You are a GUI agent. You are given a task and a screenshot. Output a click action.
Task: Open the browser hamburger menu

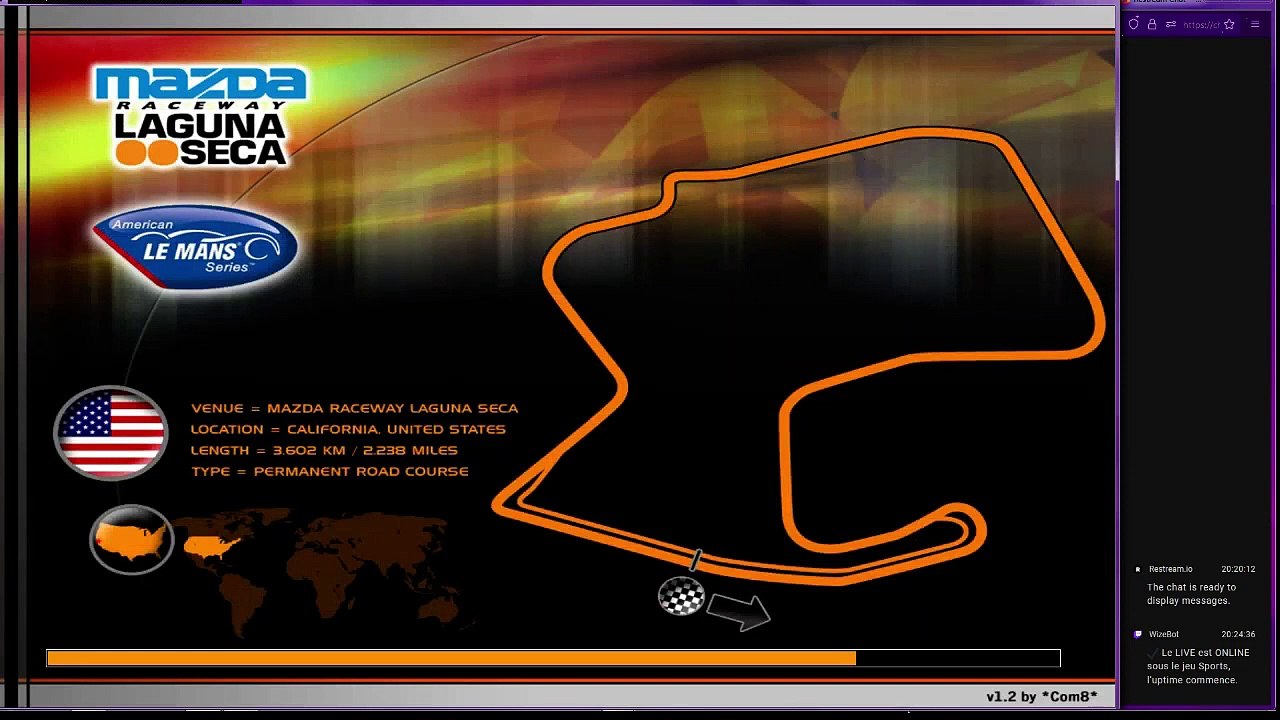(1255, 24)
